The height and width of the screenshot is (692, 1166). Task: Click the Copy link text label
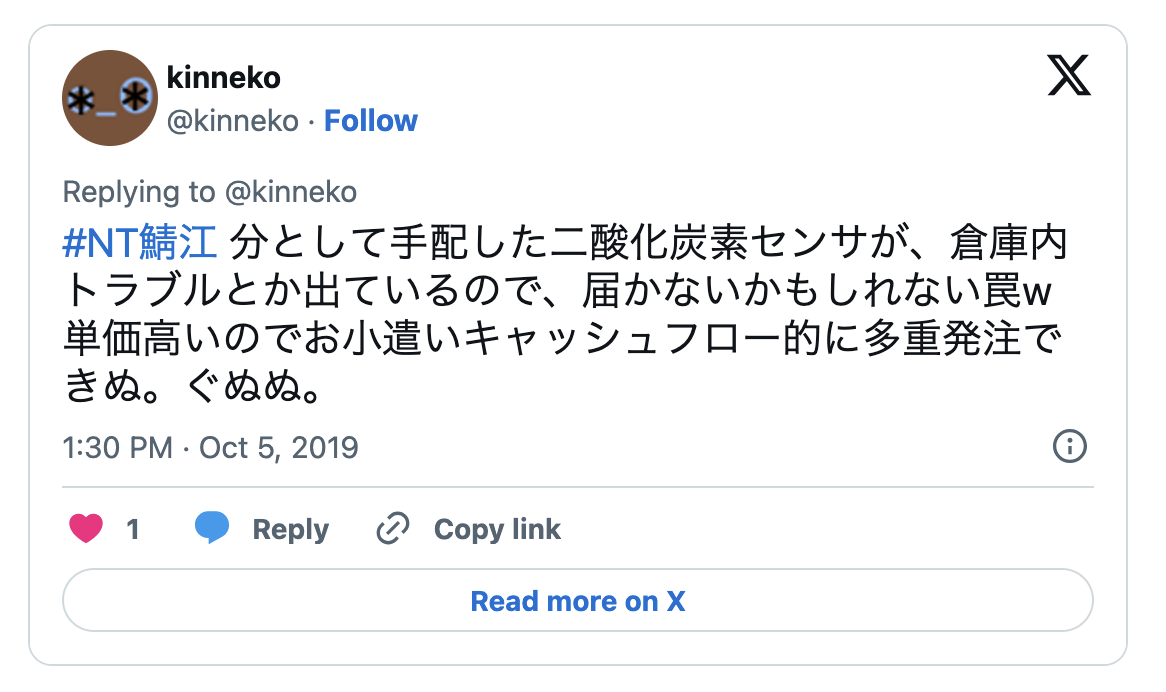(497, 529)
